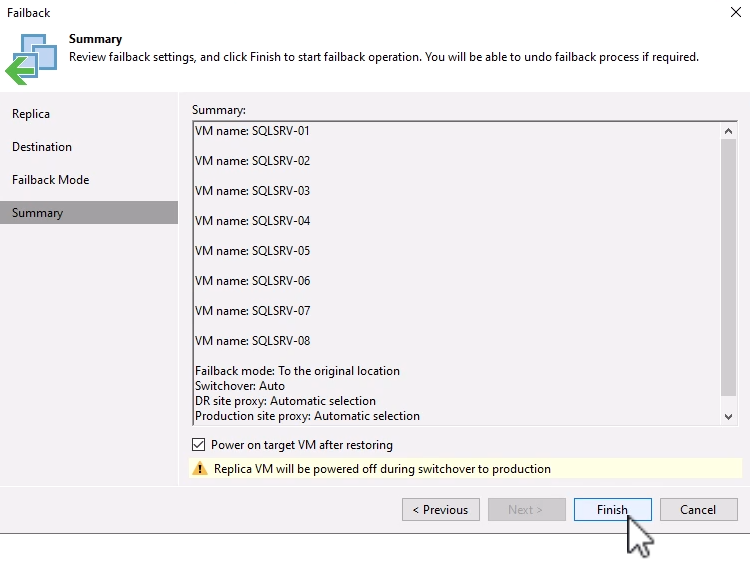Go back with the Previous button

[441, 510]
